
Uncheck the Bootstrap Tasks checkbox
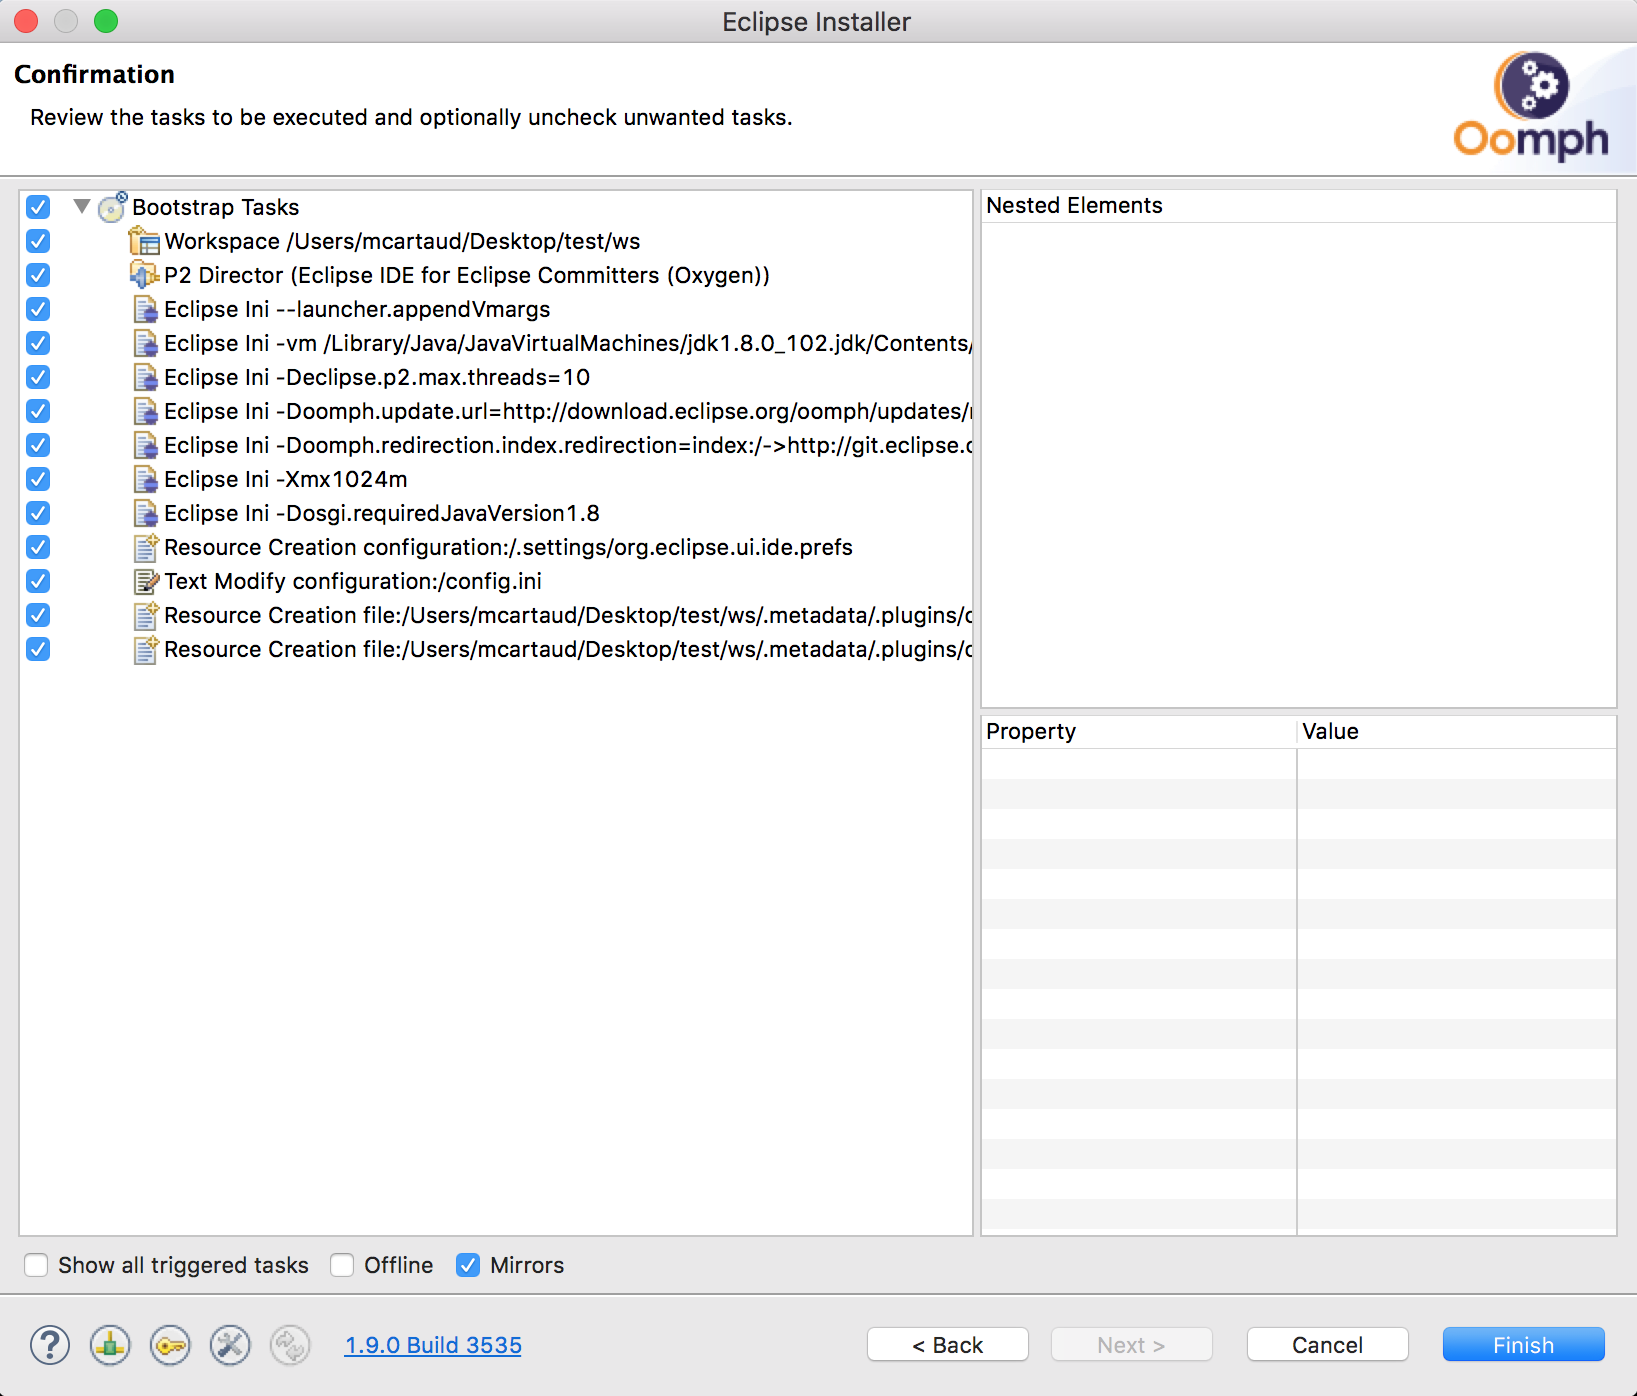(x=38, y=207)
